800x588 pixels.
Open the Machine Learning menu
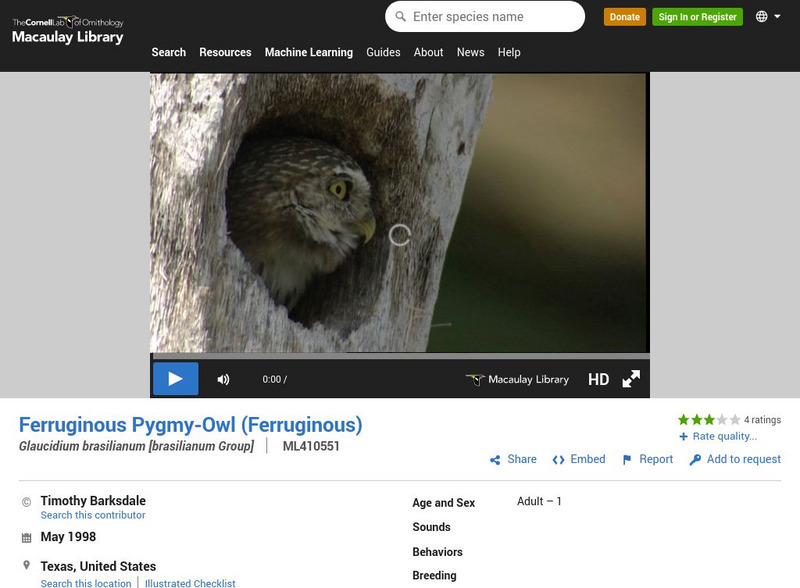click(308, 52)
